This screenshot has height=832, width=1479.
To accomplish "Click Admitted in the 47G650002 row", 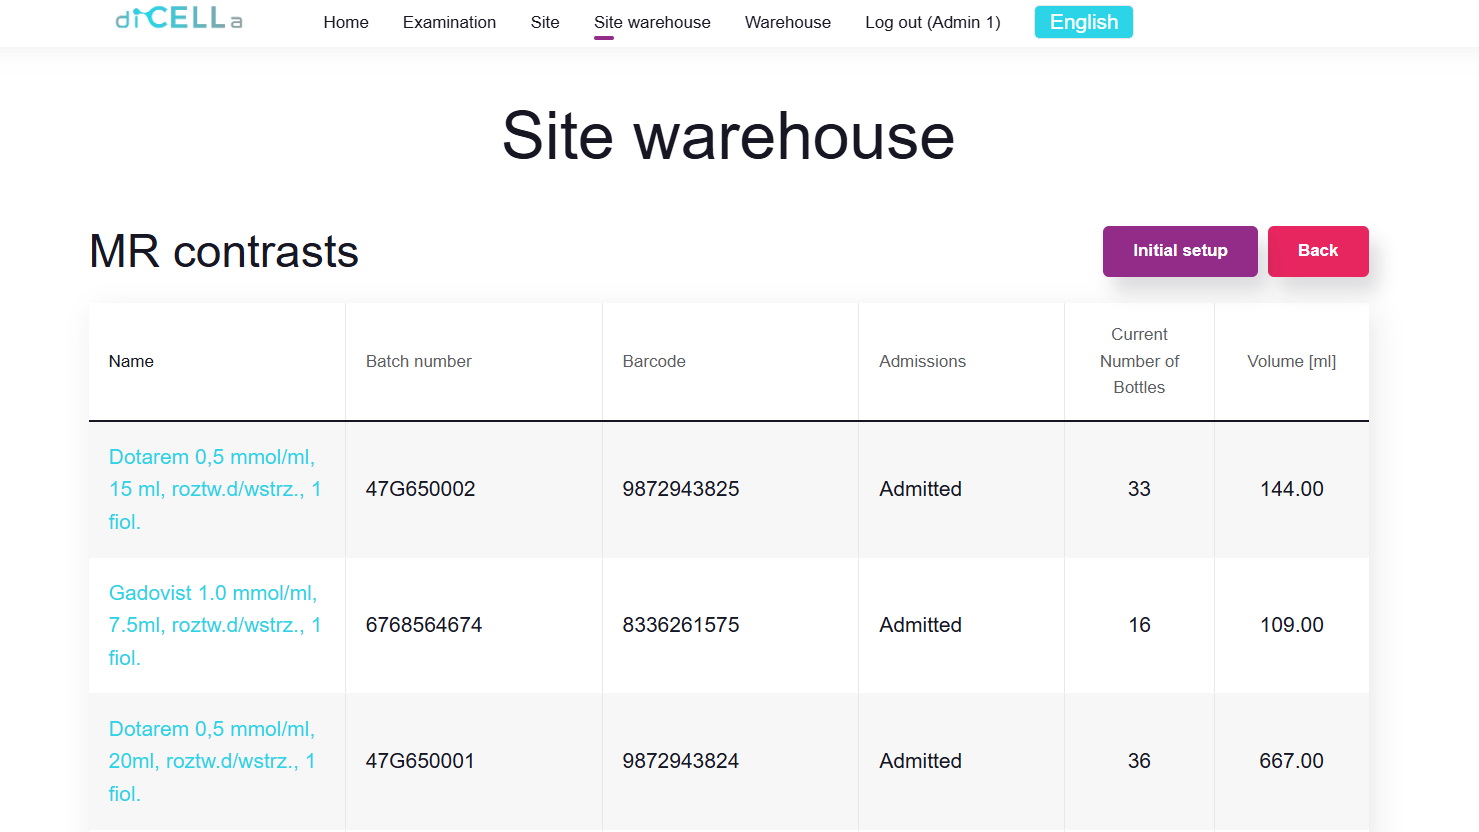I will point(920,489).
